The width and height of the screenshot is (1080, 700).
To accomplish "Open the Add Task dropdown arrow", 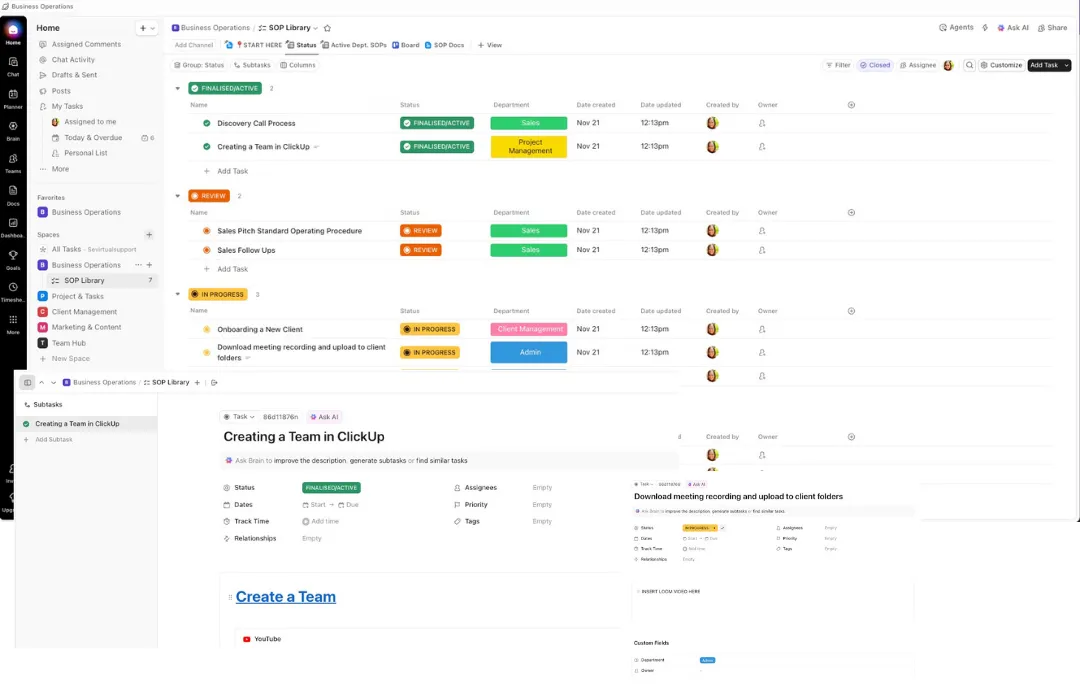I will coord(1066,65).
